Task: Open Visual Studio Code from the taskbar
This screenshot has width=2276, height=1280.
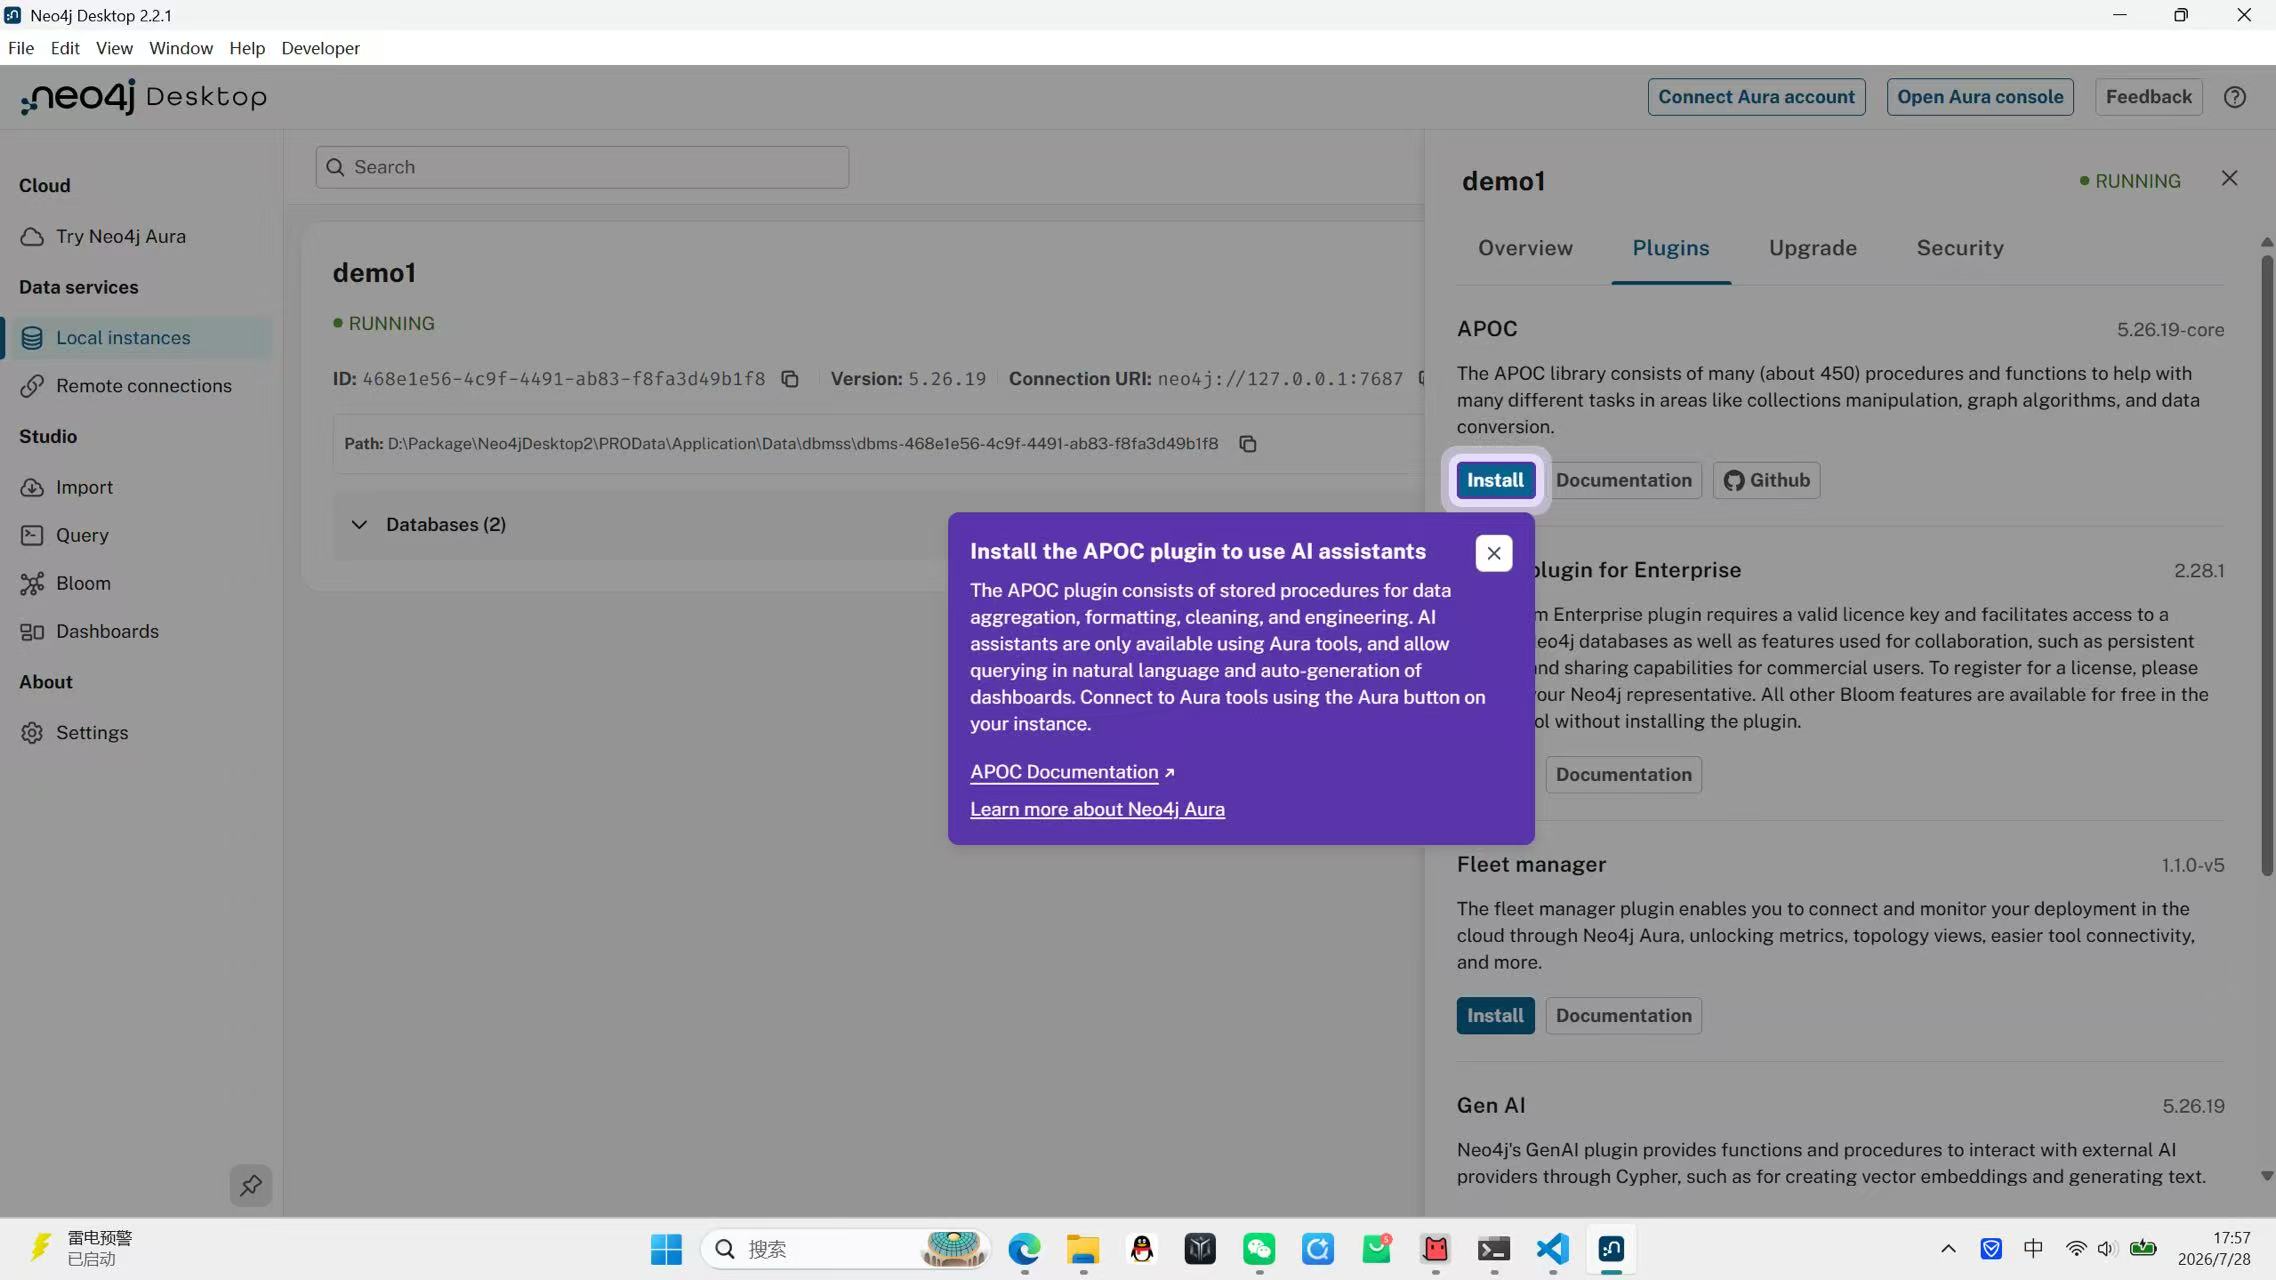Action: 1553,1249
